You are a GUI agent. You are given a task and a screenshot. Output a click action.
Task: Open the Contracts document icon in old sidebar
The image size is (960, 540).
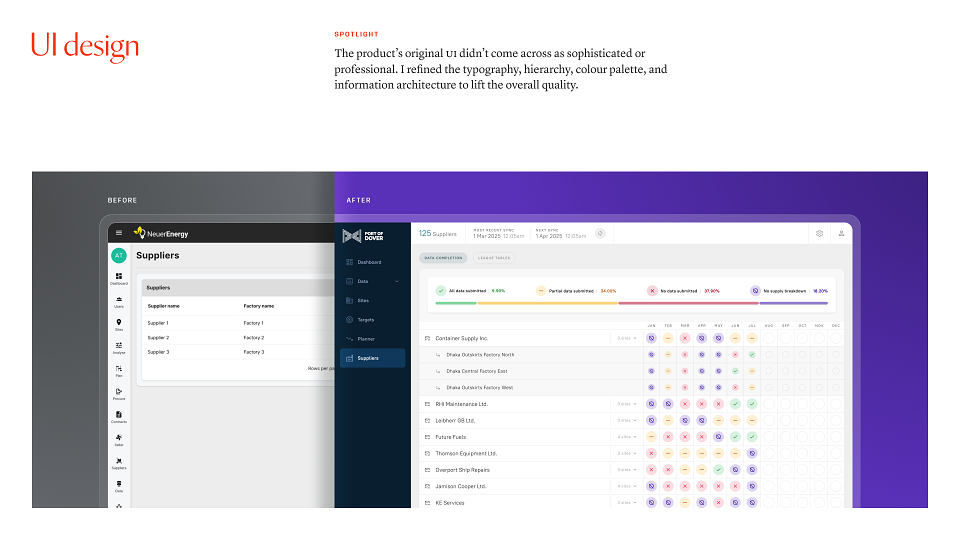tap(119, 414)
